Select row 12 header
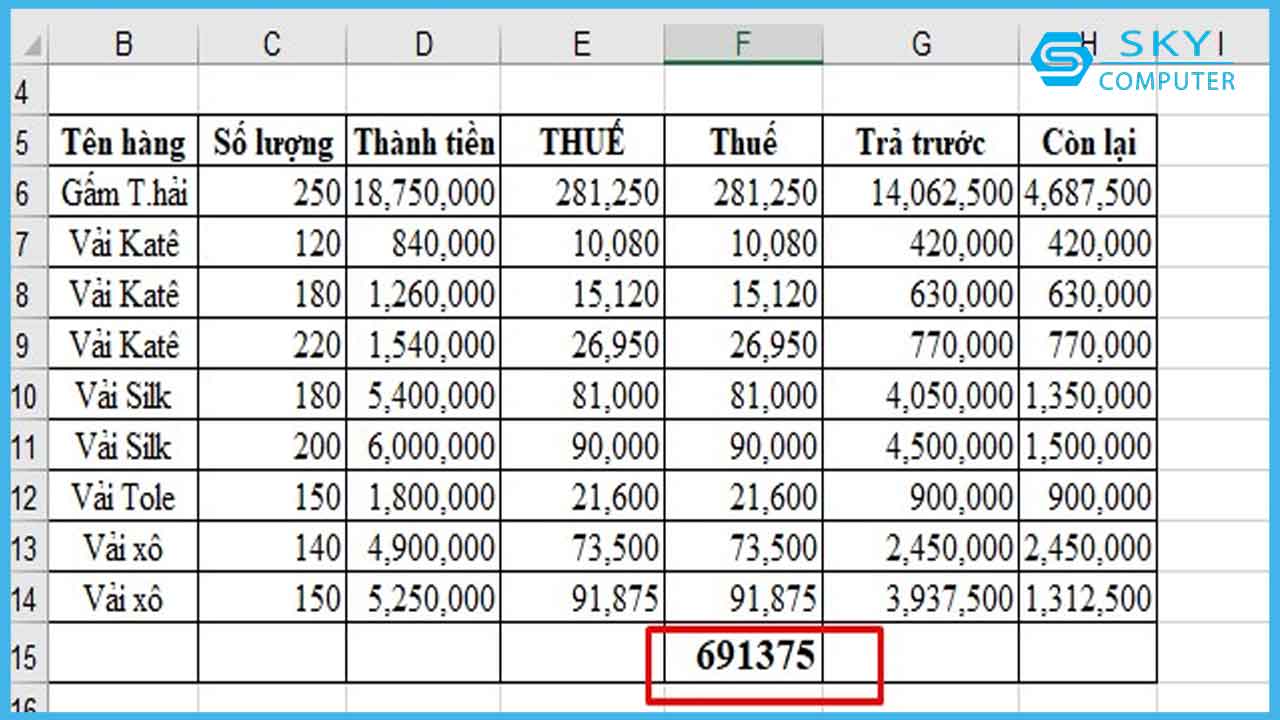 click(28, 497)
